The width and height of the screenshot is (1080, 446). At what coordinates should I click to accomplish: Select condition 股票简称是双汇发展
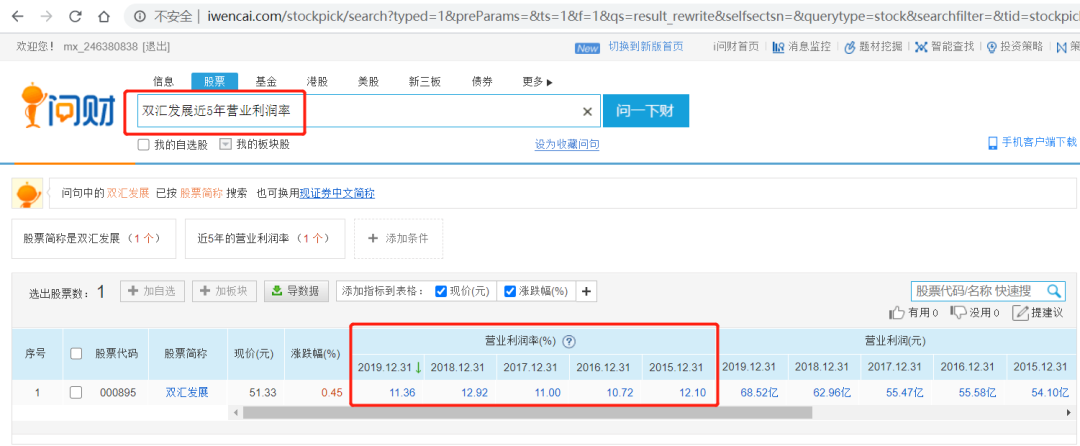(x=94, y=239)
